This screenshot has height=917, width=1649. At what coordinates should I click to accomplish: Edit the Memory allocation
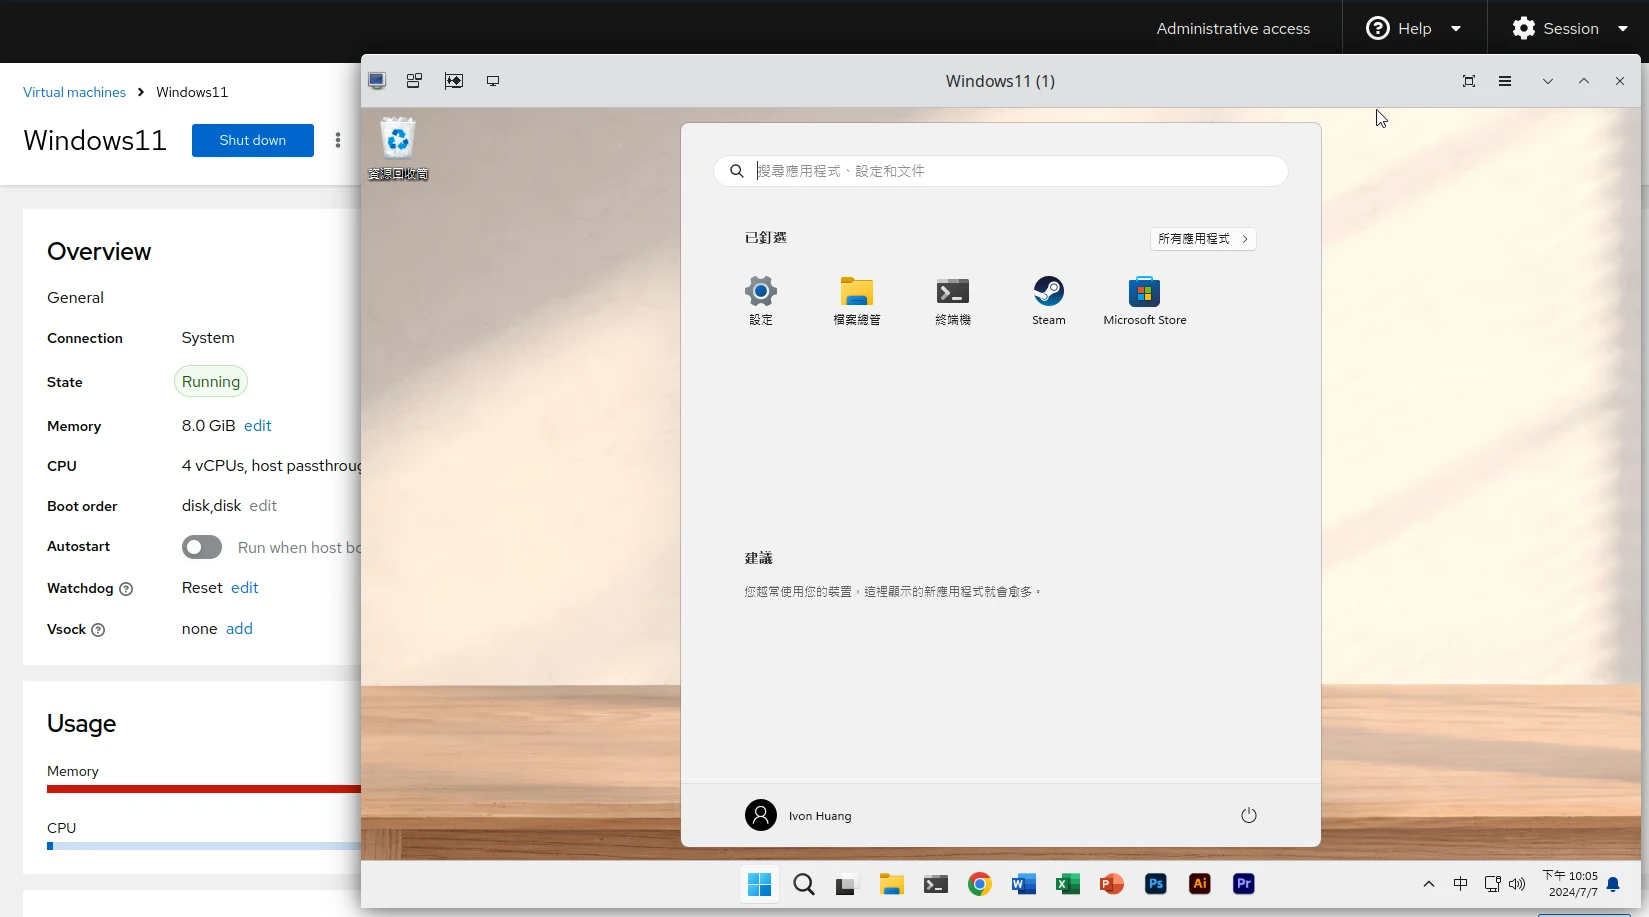[x=257, y=426]
